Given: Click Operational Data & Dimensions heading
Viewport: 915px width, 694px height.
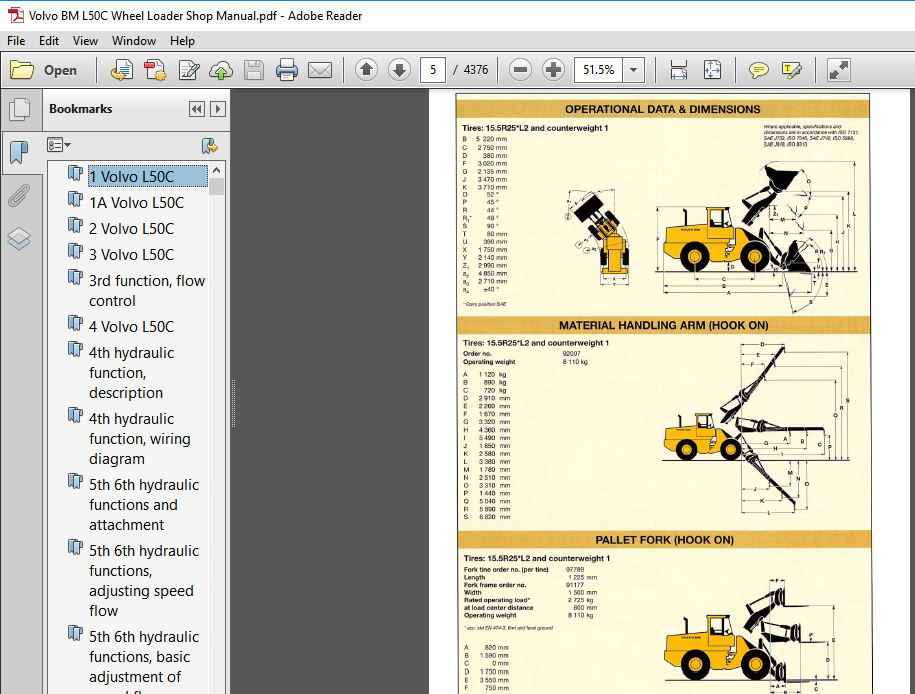Looking at the screenshot, I should (662, 109).
